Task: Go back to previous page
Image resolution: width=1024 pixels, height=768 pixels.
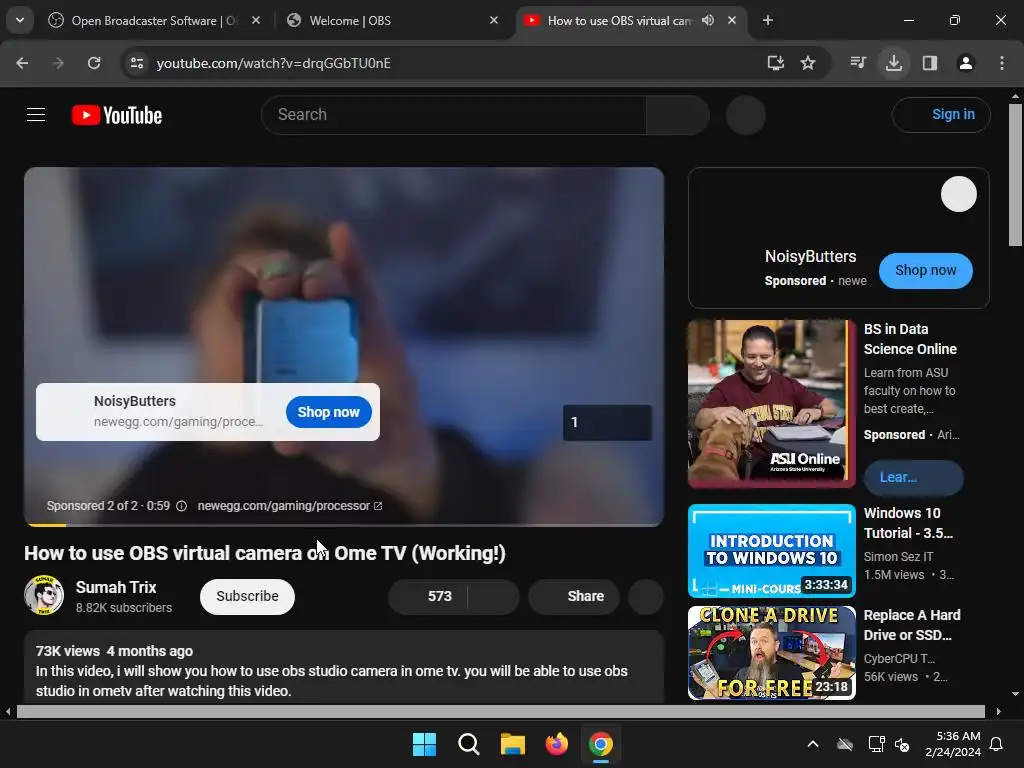Action: click(22, 63)
